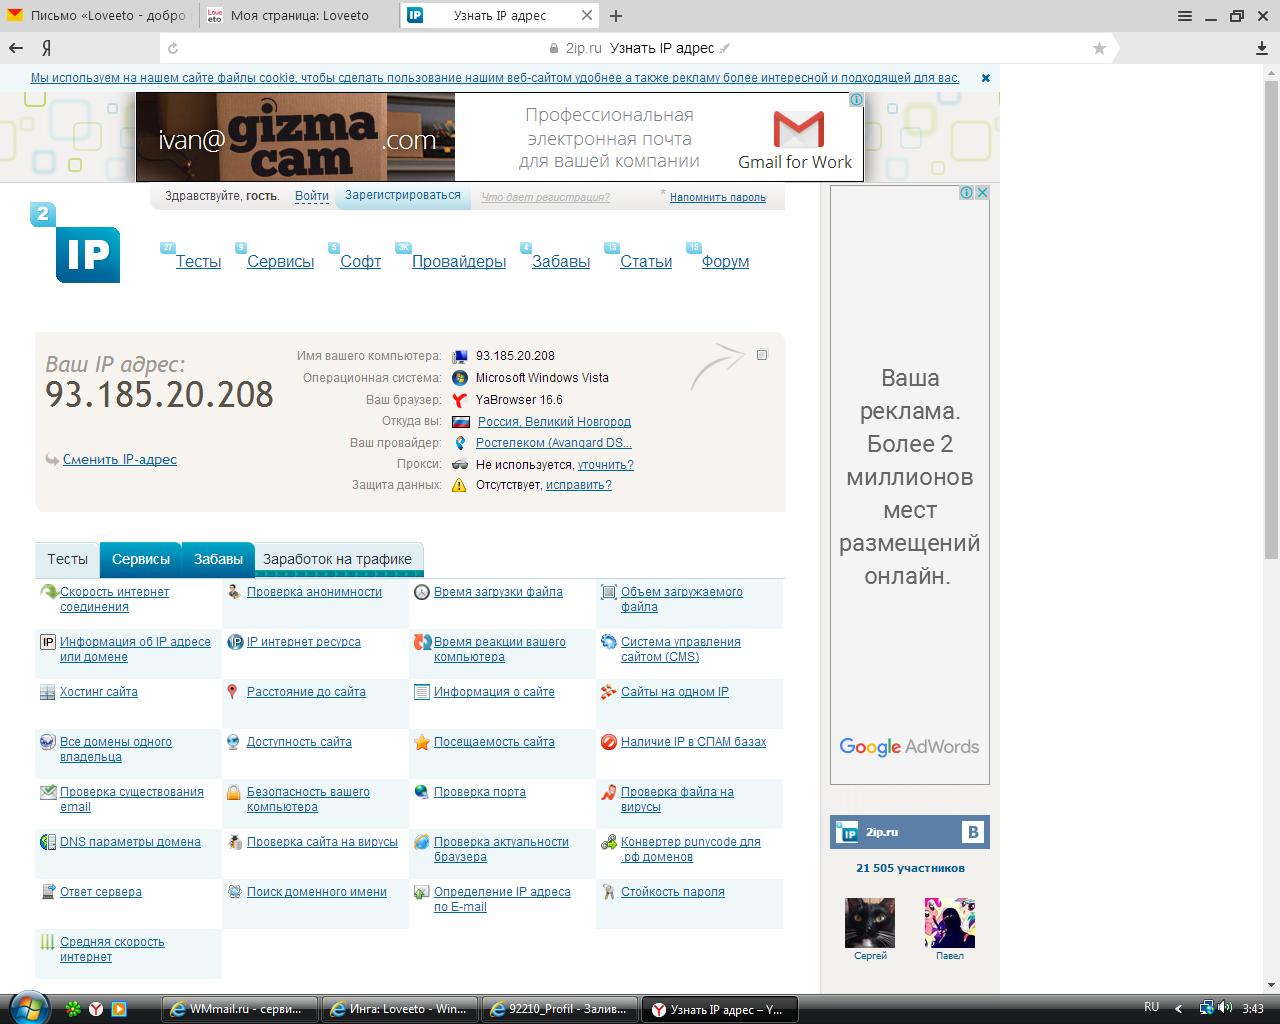Click the 'Войти' login link
The image size is (1280, 1024).
(x=312, y=196)
